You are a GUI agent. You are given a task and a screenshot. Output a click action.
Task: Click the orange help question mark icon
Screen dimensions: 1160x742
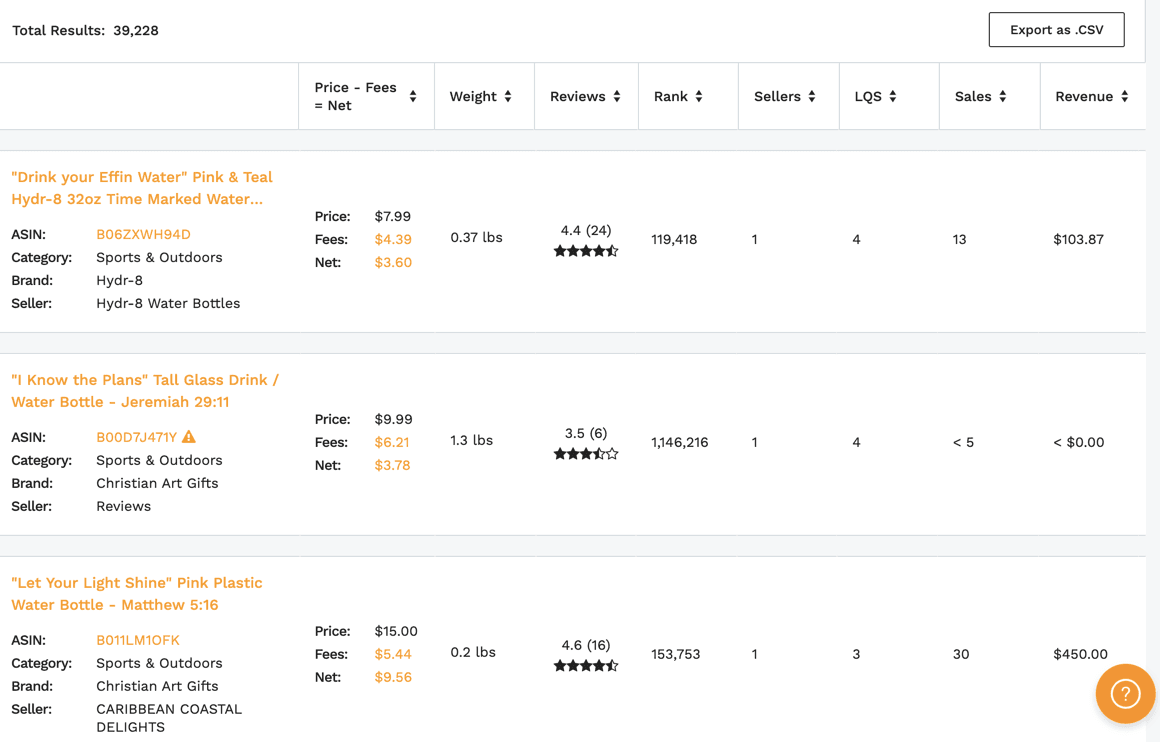click(1125, 694)
